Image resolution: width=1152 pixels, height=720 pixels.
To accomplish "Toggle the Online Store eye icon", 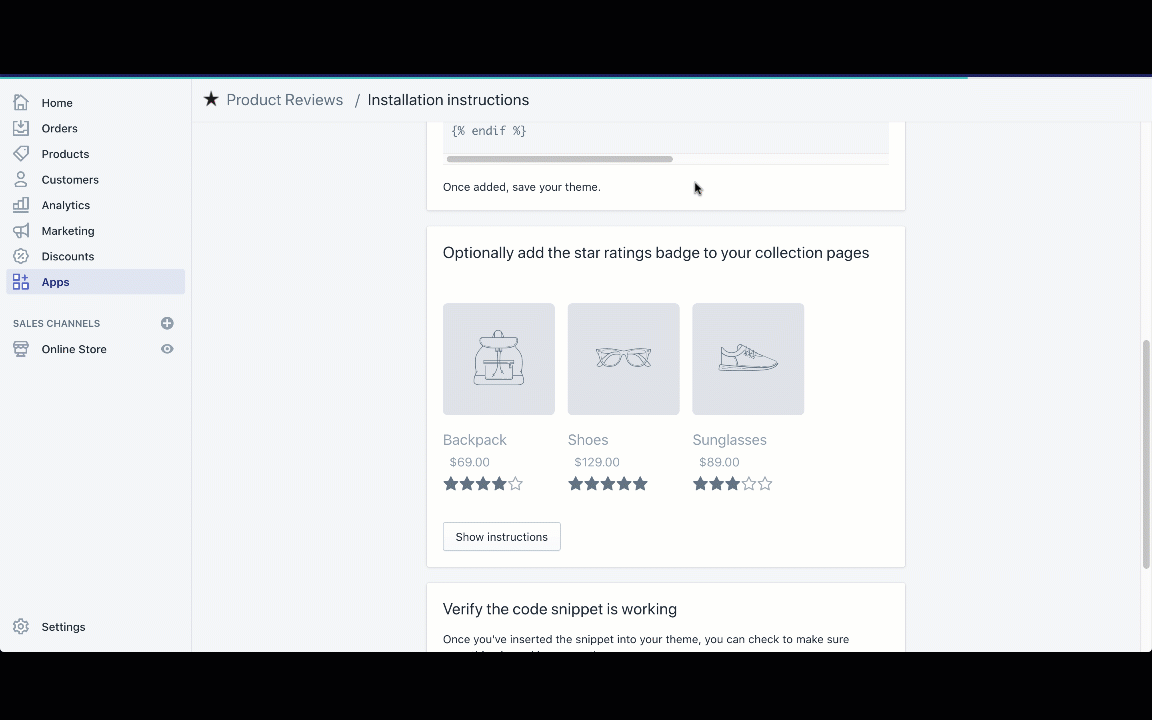I will pyautogui.click(x=167, y=349).
